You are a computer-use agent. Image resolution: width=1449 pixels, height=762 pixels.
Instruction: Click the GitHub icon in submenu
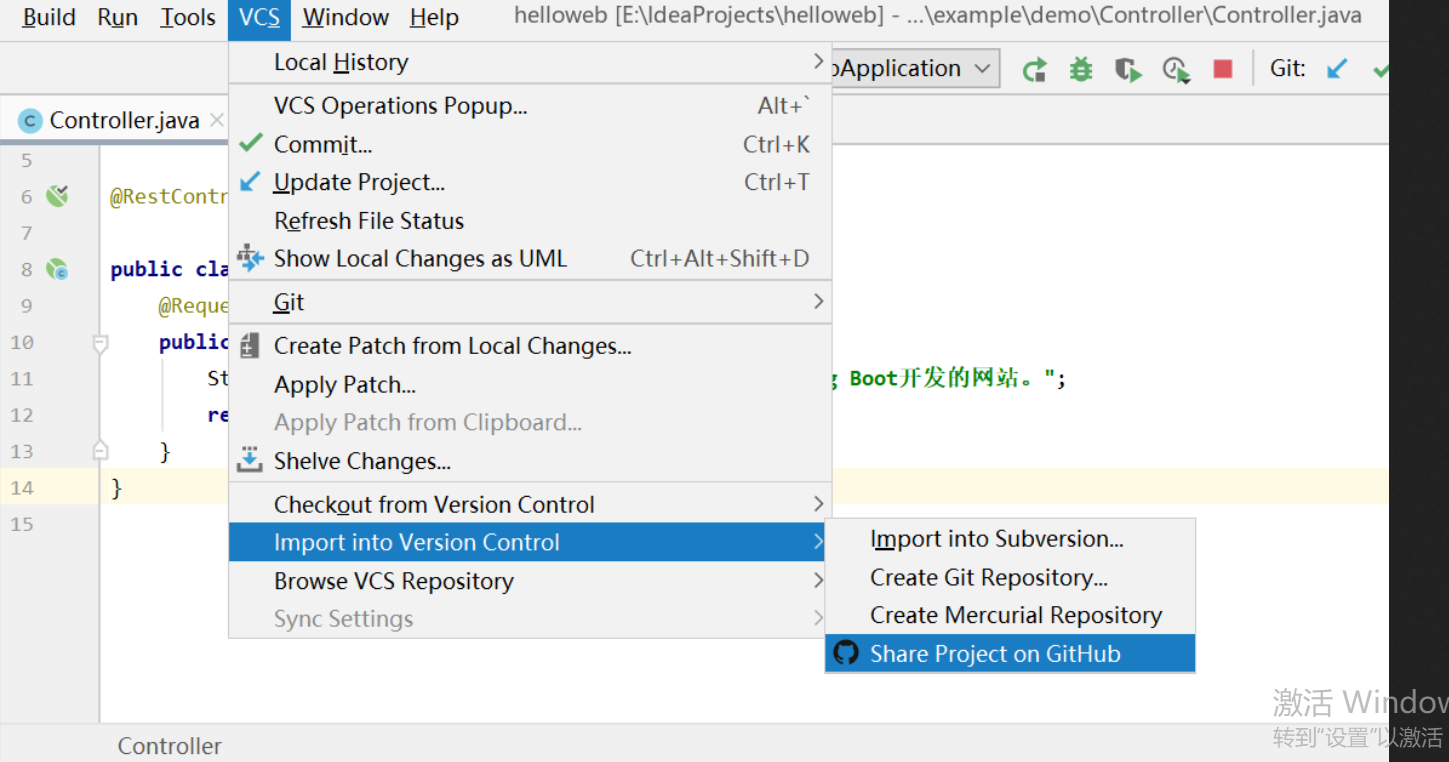coord(846,653)
